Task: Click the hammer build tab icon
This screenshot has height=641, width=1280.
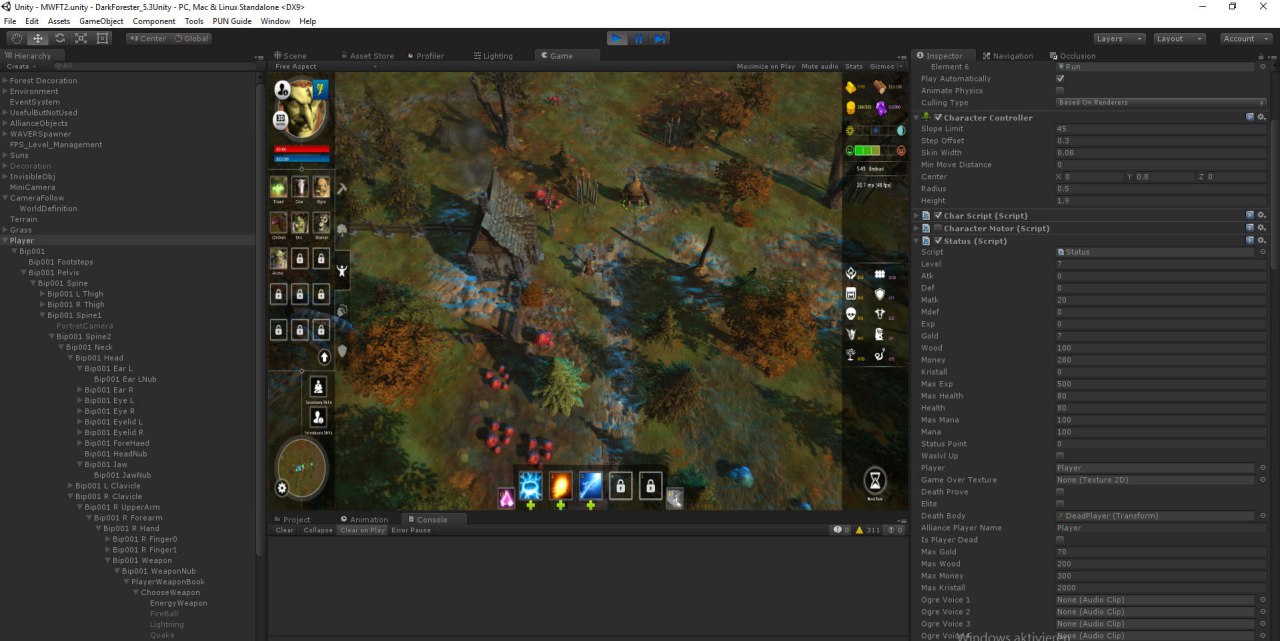Action: tap(341, 188)
